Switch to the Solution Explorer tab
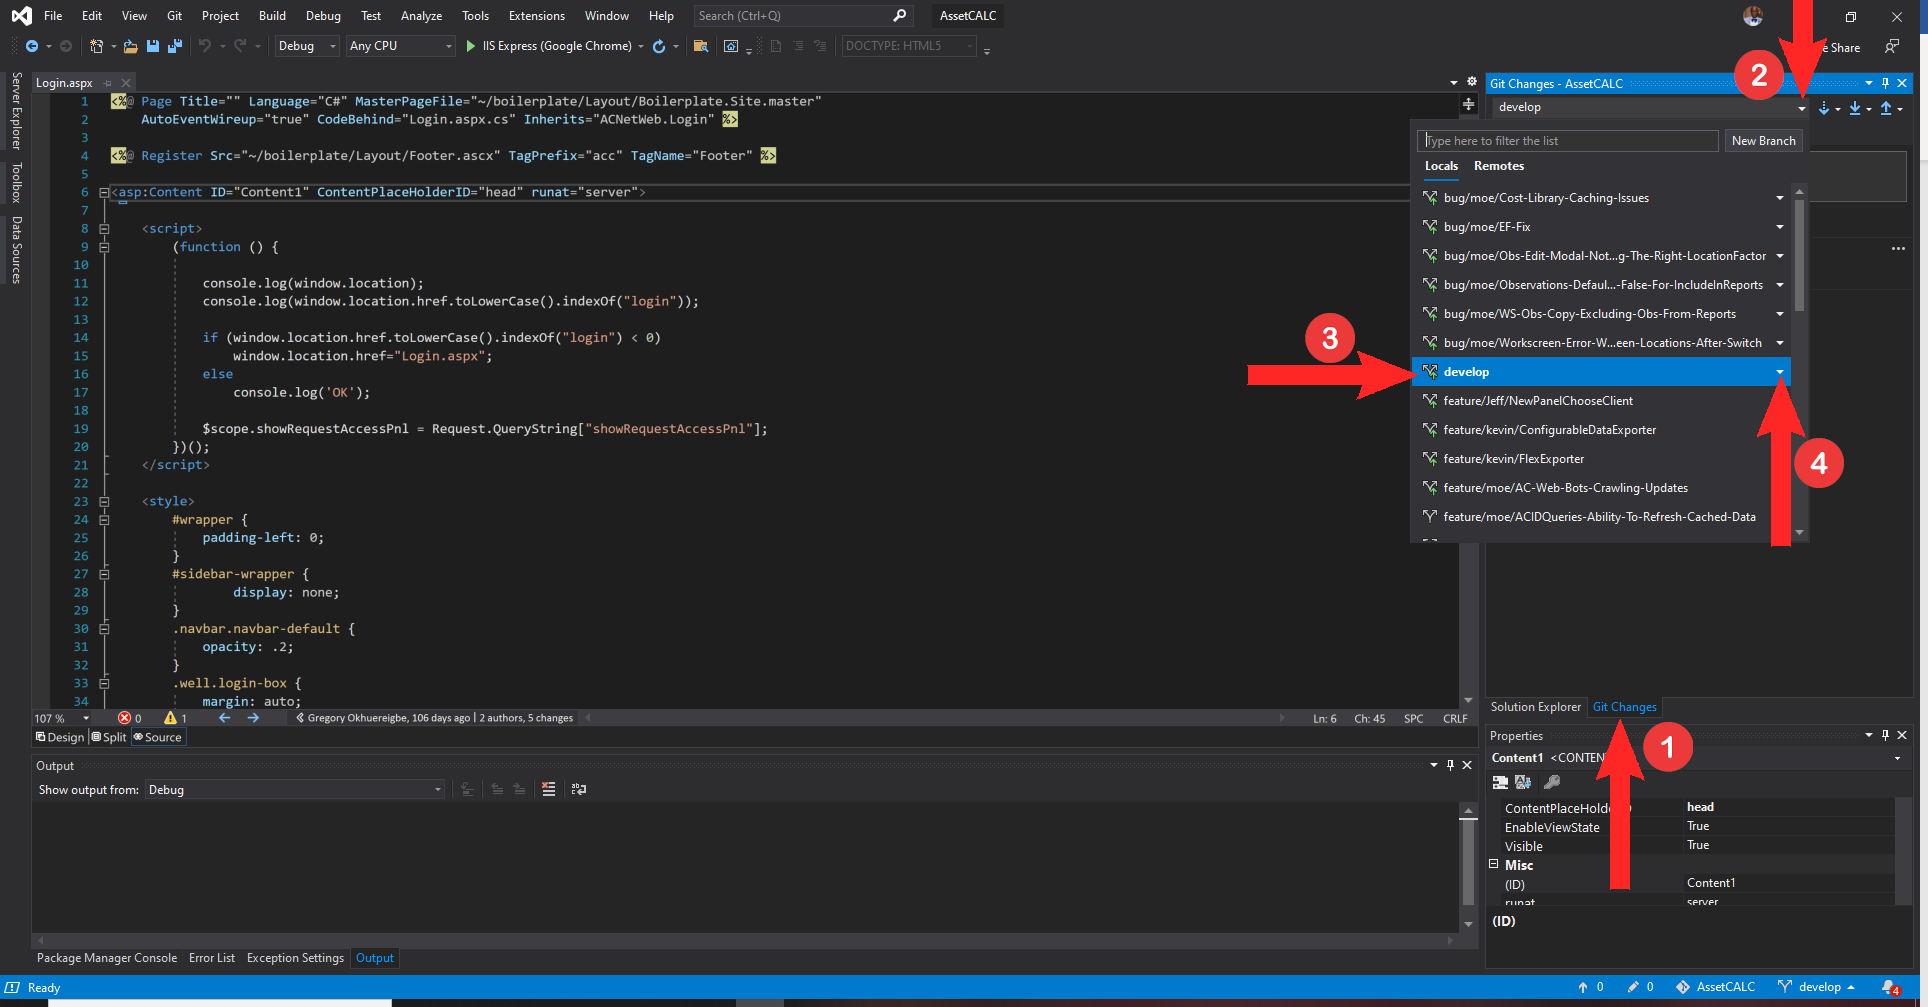Screen dimensions: 1928x1007 [1535, 707]
